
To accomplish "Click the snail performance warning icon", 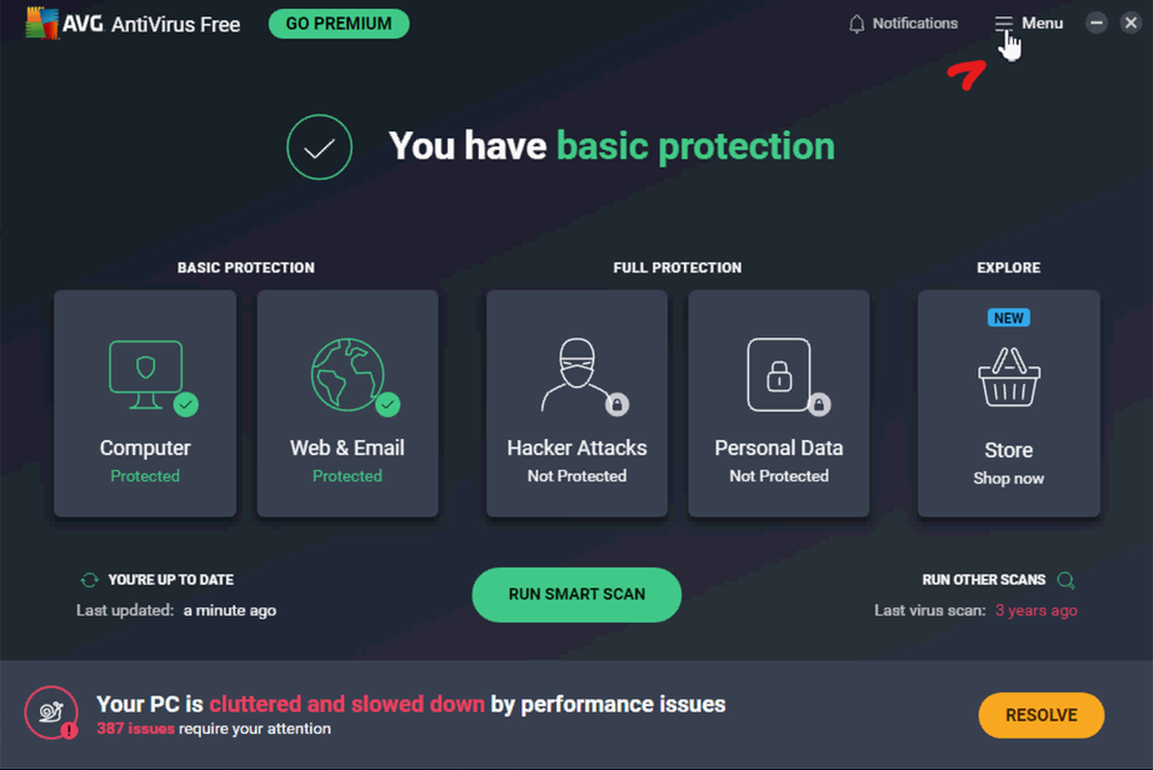I will (x=51, y=711).
